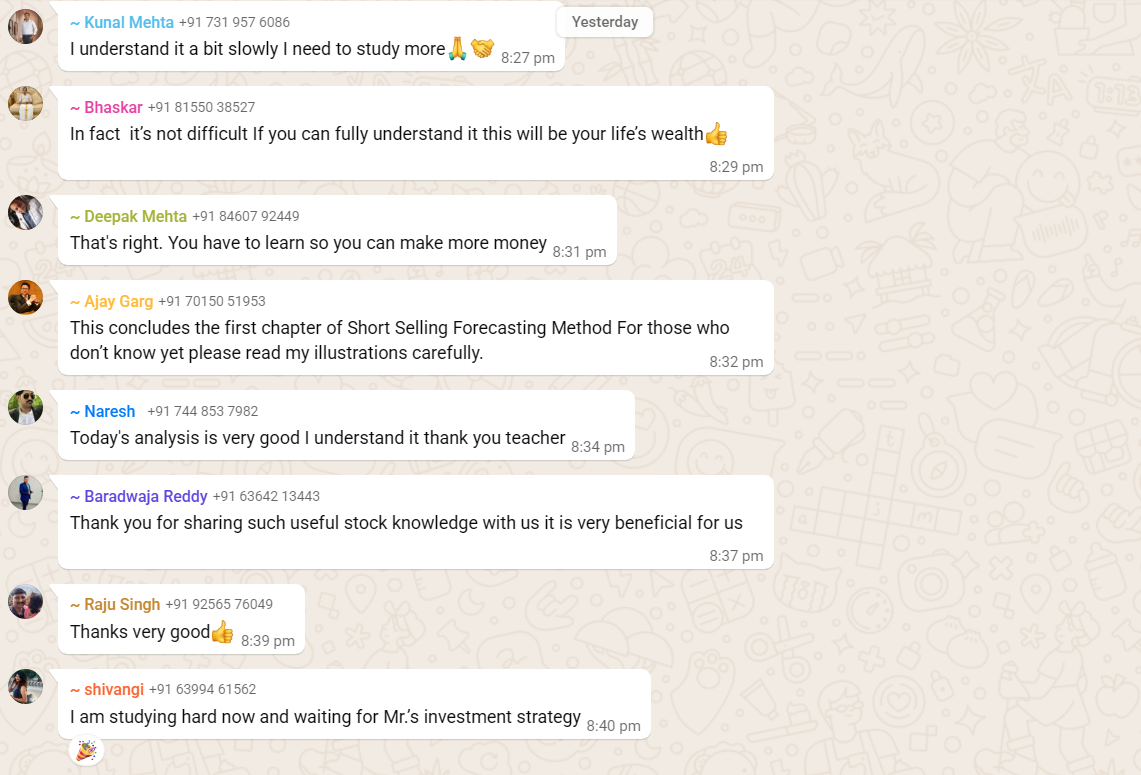Click Bhaskar's profile picture
This screenshot has height=775, width=1141.
(x=25, y=104)
